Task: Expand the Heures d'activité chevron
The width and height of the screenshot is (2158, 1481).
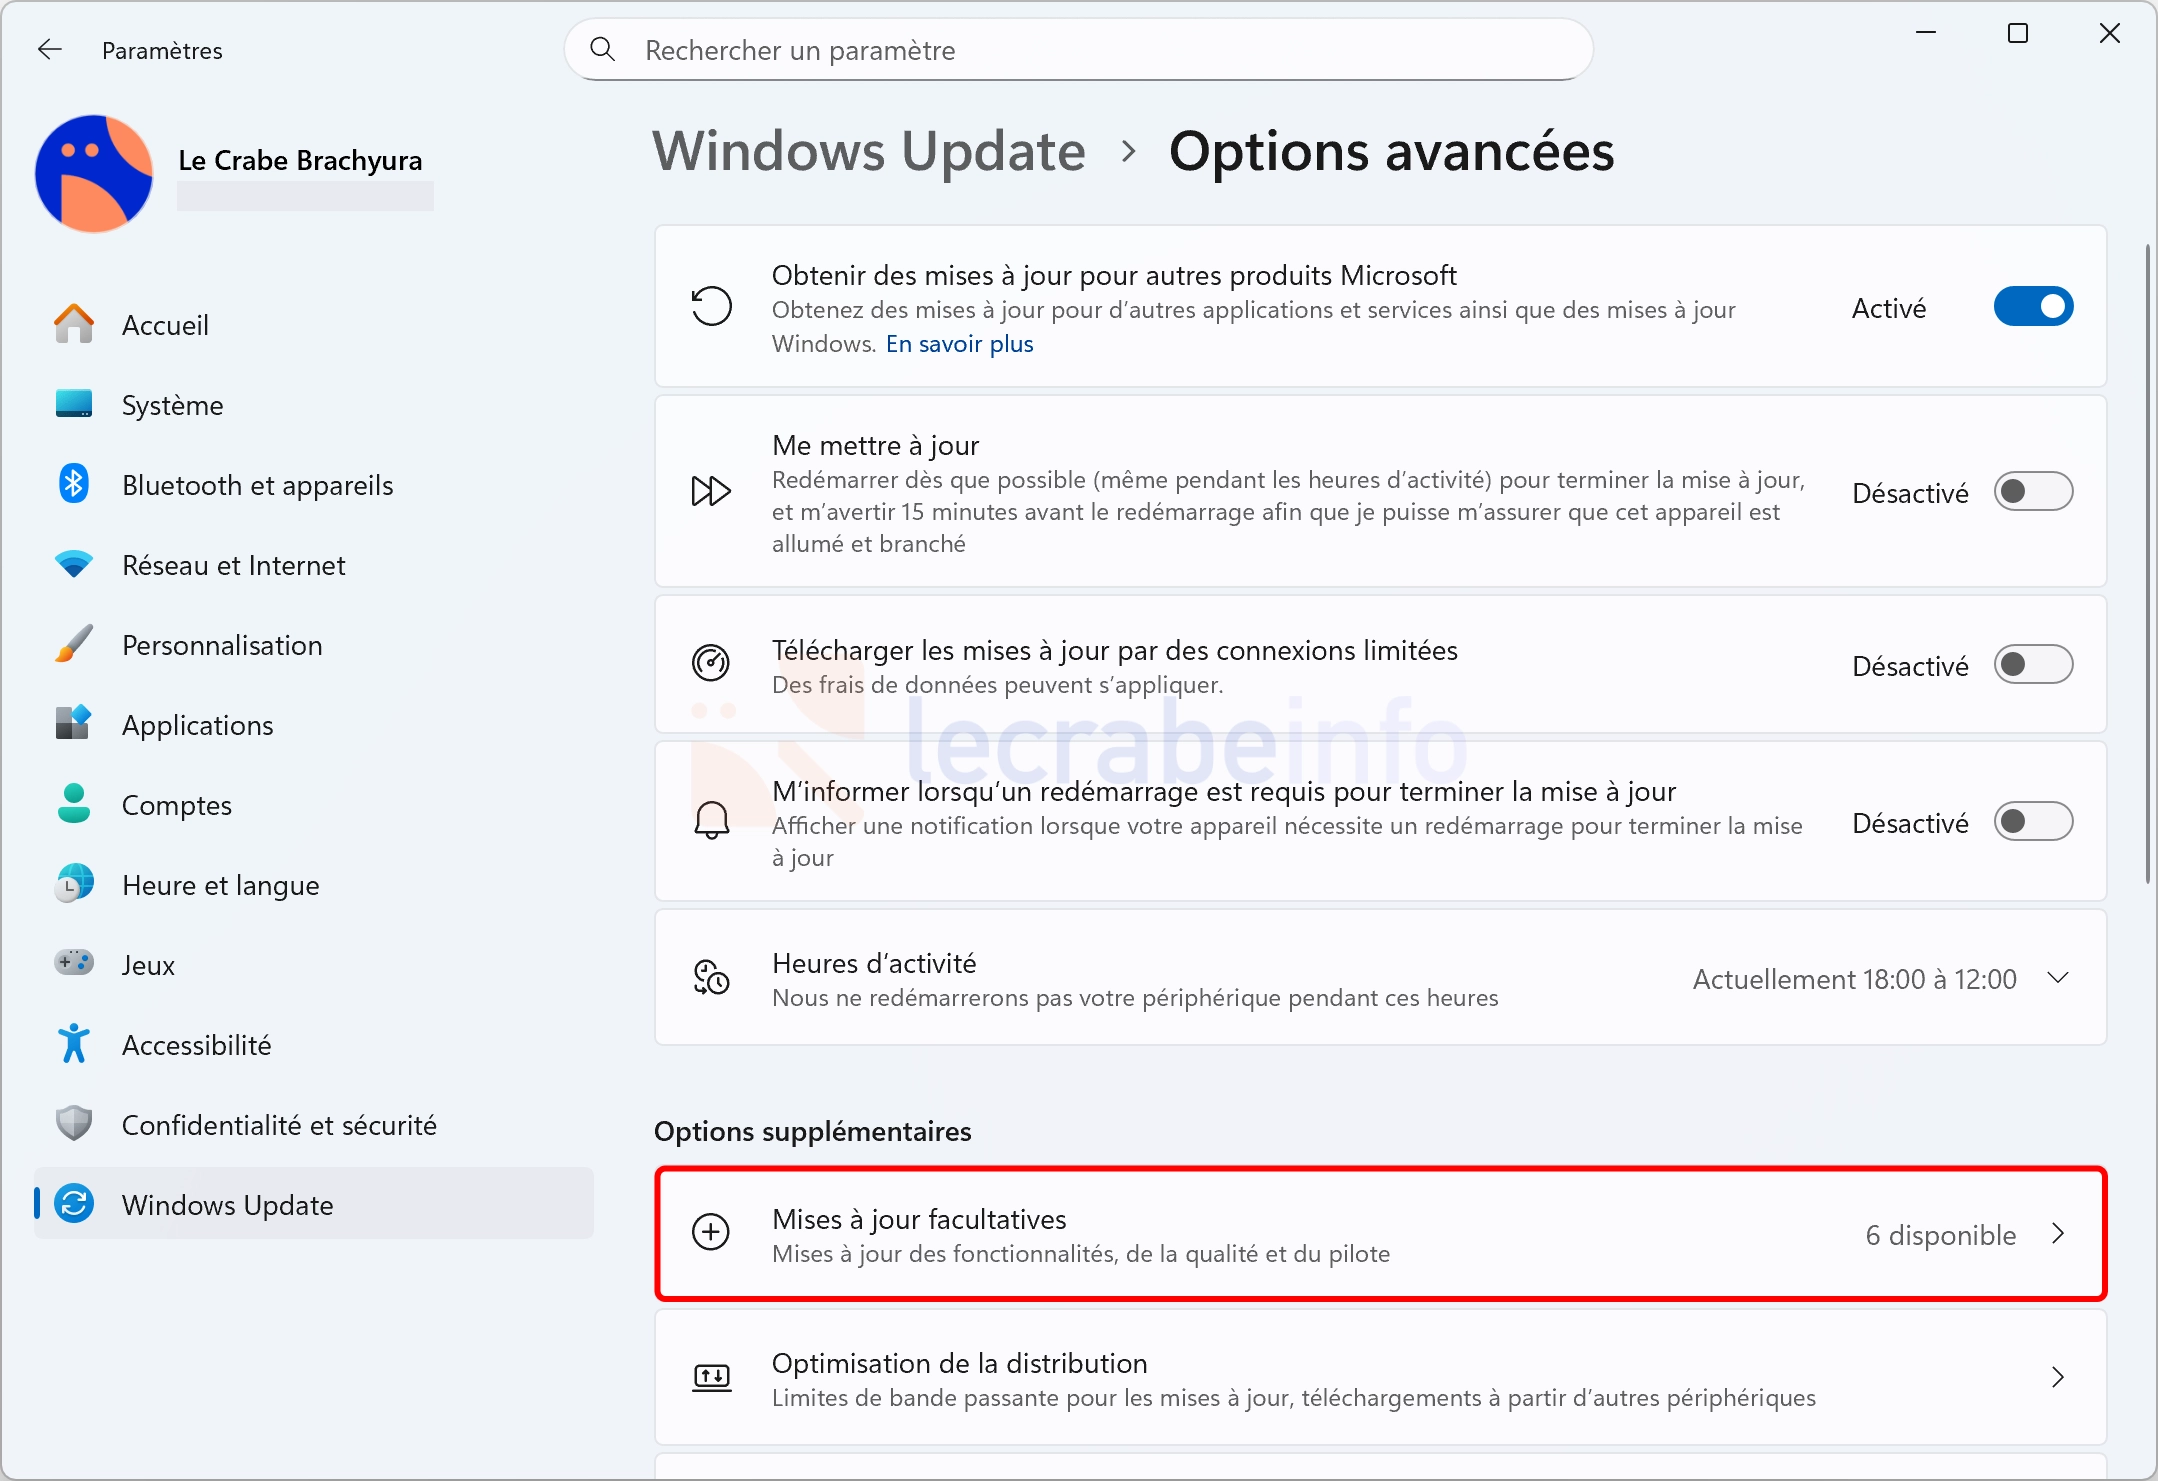Action: tap(2058, 978)
